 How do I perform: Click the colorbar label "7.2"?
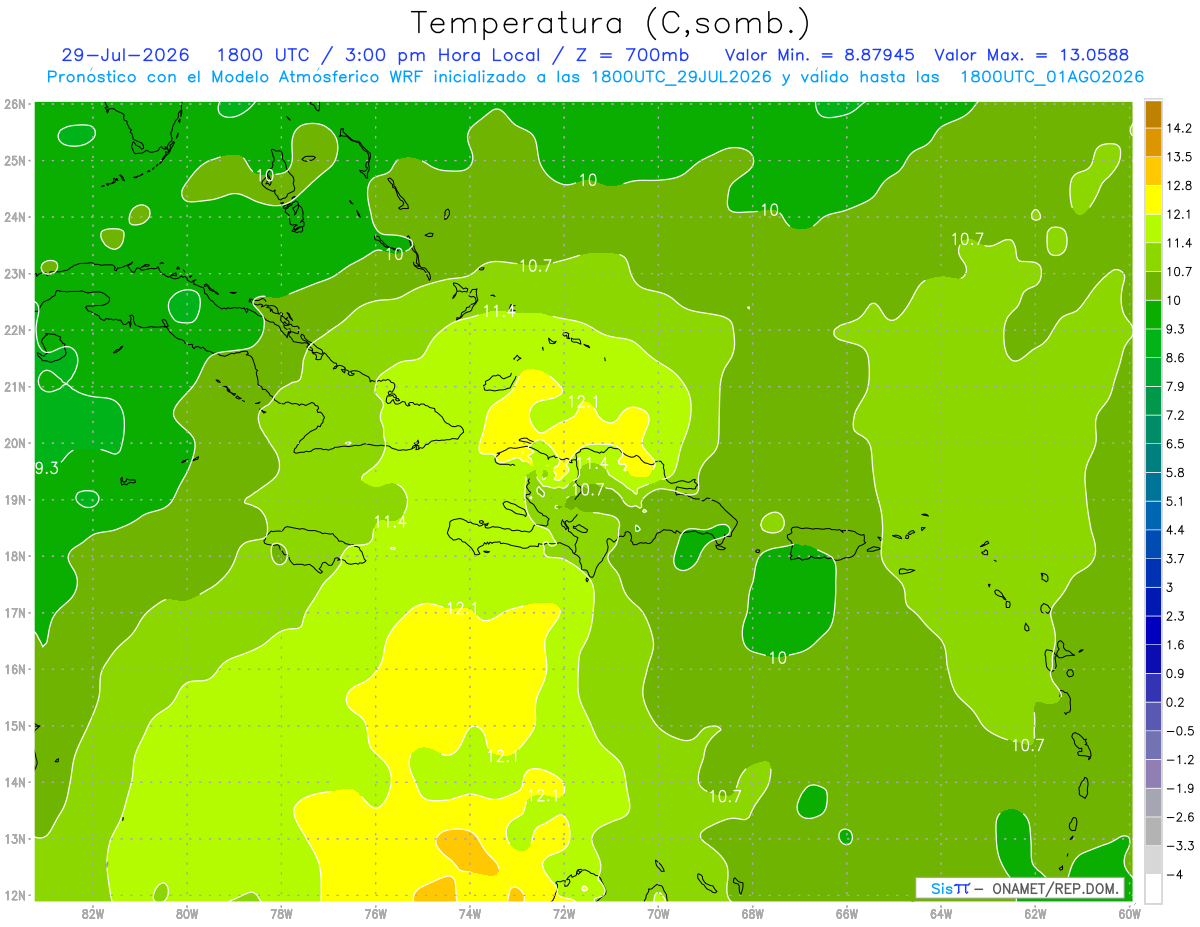click(1175, 415)
